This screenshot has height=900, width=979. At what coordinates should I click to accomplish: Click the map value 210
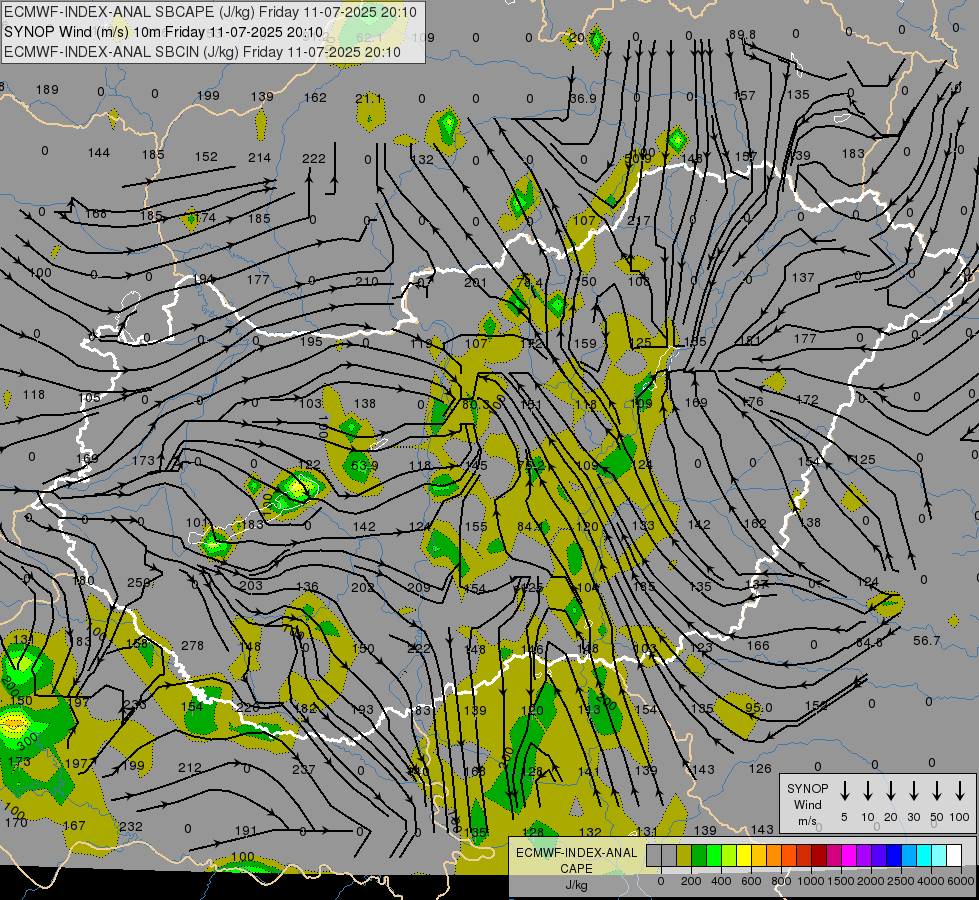(367, 281)
